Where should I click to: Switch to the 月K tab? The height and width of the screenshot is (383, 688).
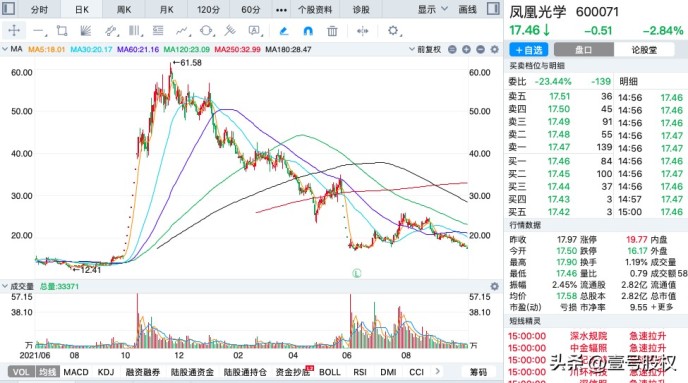click(x=166, y=9)
